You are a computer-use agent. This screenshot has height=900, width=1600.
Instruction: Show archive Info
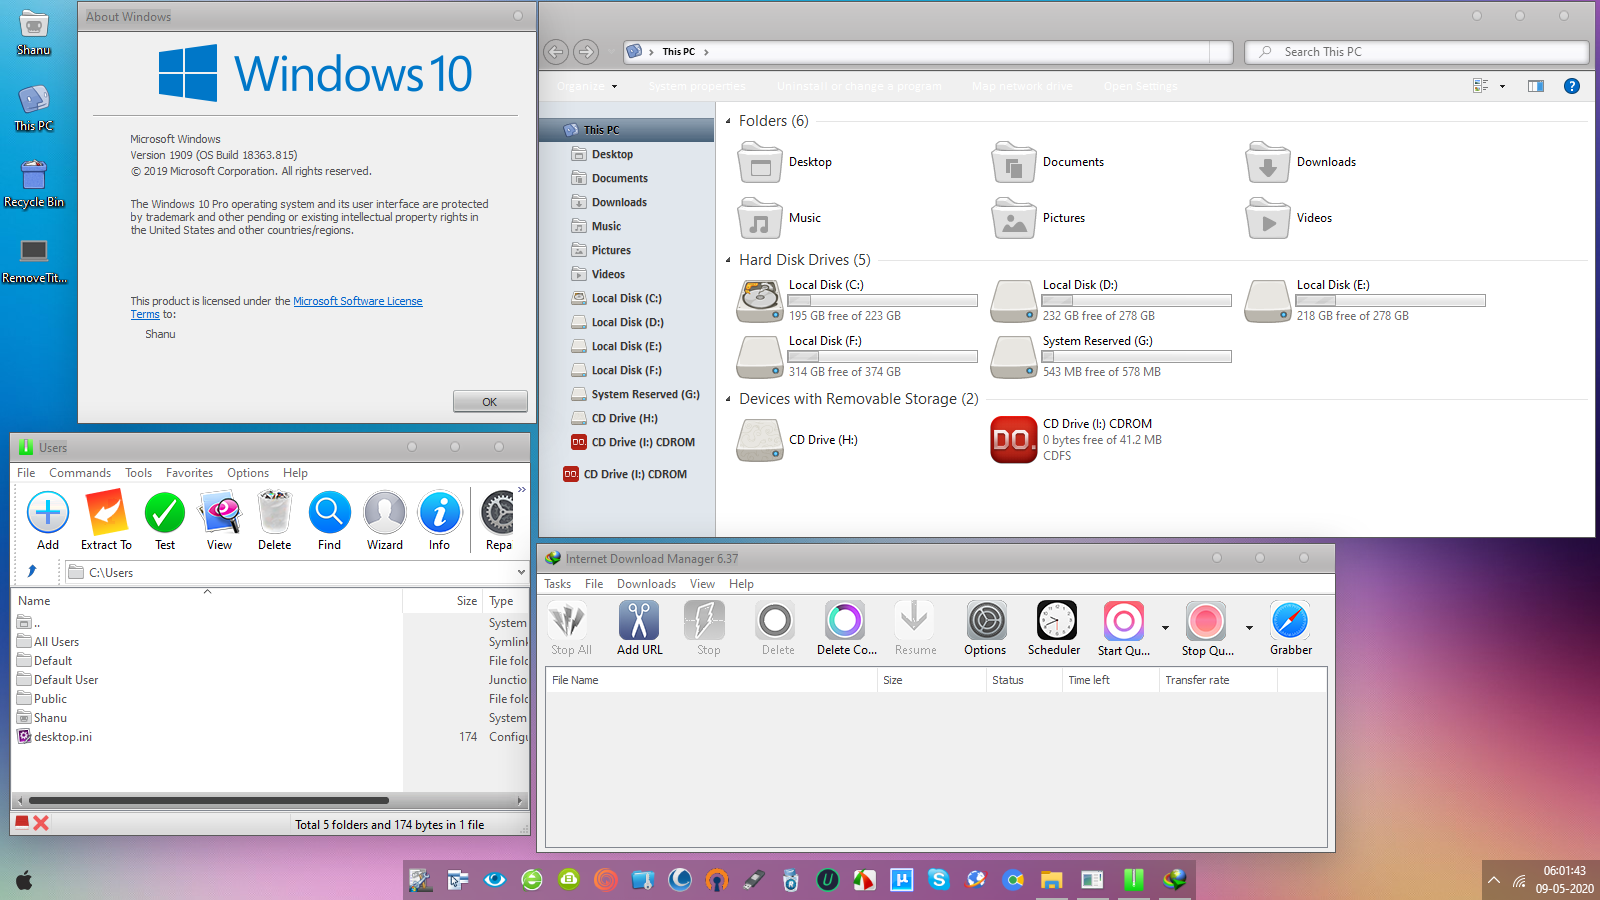tap(440, 513)
